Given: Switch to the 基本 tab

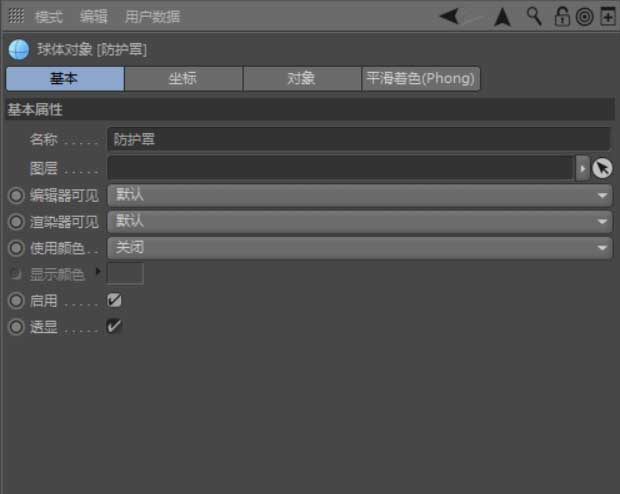Looking at the screenshot, I should 65,79.
